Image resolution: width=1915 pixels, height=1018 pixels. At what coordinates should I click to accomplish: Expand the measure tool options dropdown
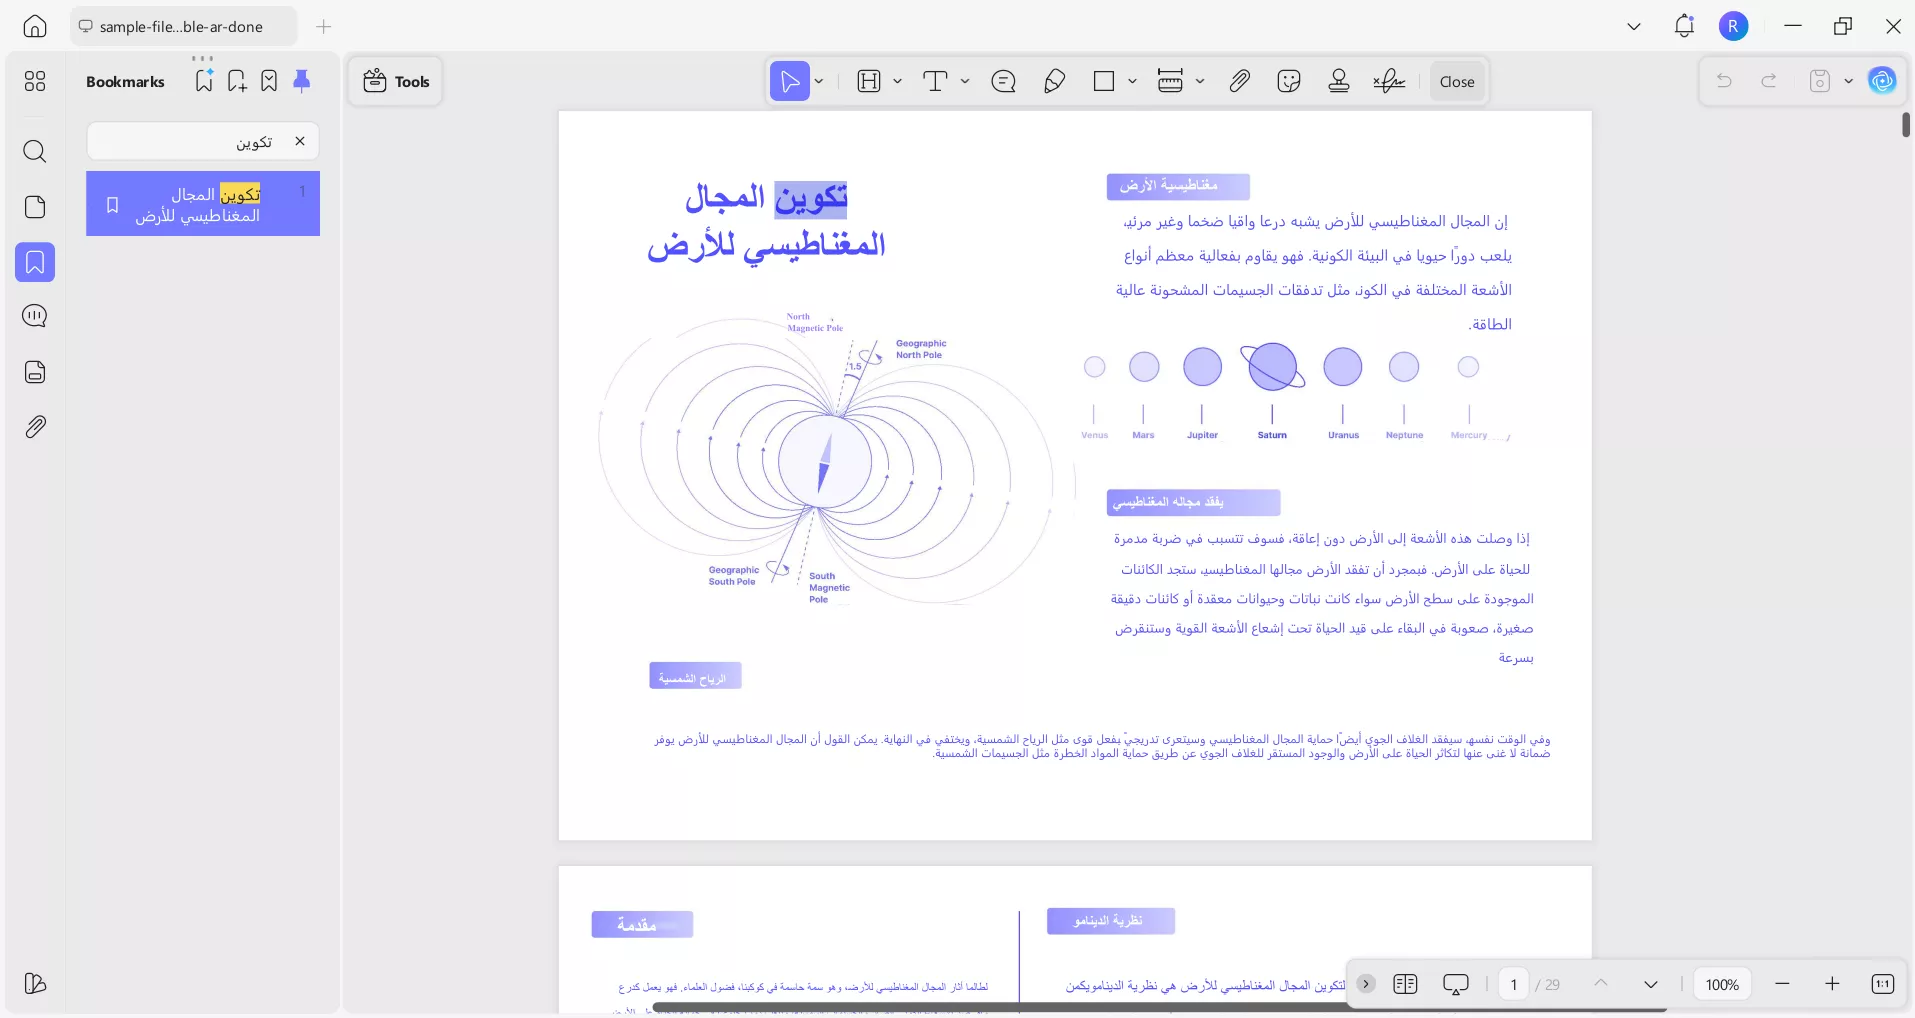coord(1199,81)
